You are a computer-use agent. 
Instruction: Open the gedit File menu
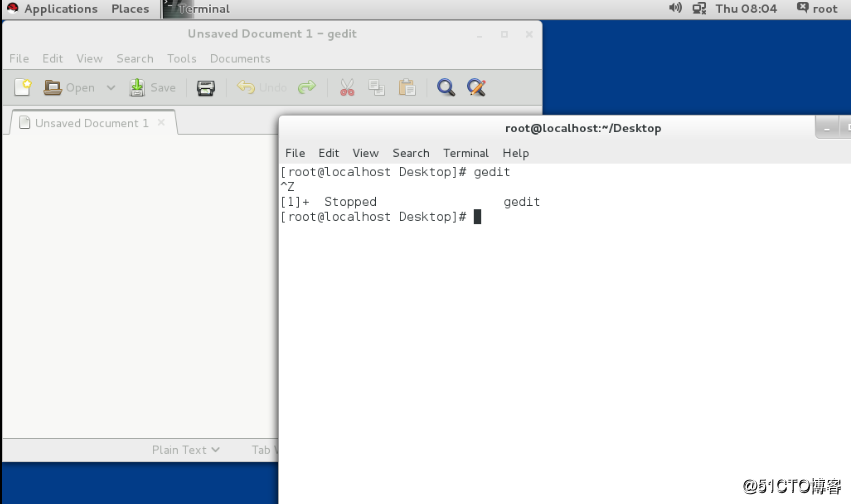click(x=19, y=59)
